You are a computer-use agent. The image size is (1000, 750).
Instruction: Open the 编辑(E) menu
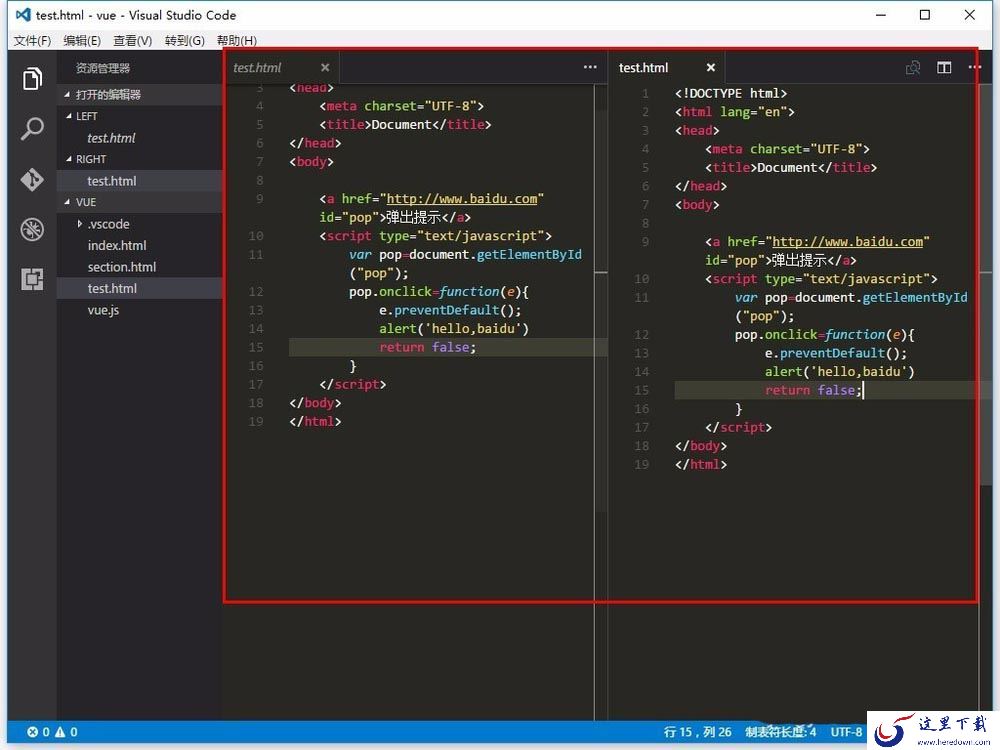pos(82,41)
